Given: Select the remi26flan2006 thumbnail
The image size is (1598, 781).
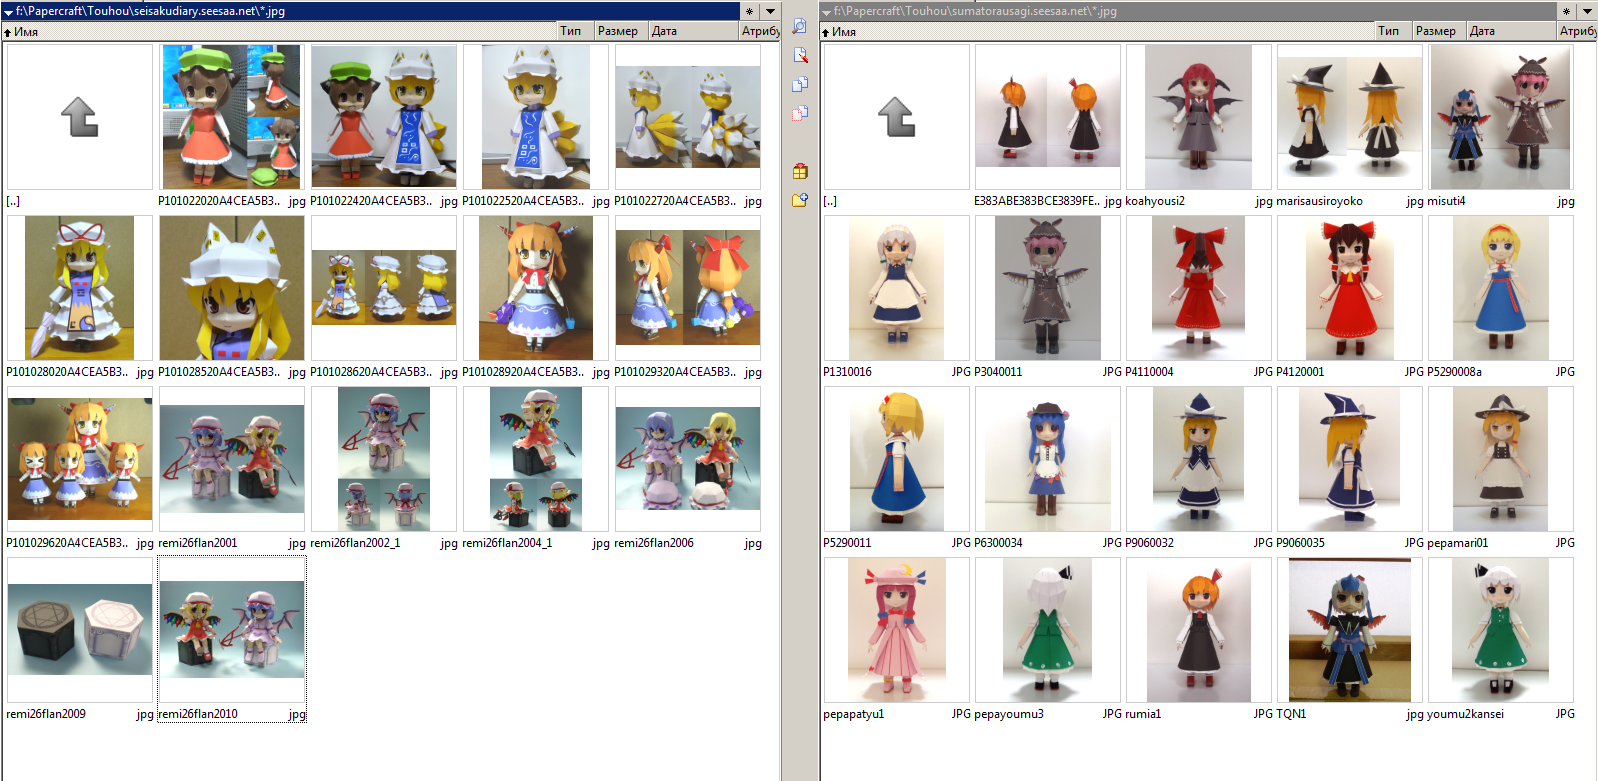Looking at the screenshot, I should [x=688, y=459].
